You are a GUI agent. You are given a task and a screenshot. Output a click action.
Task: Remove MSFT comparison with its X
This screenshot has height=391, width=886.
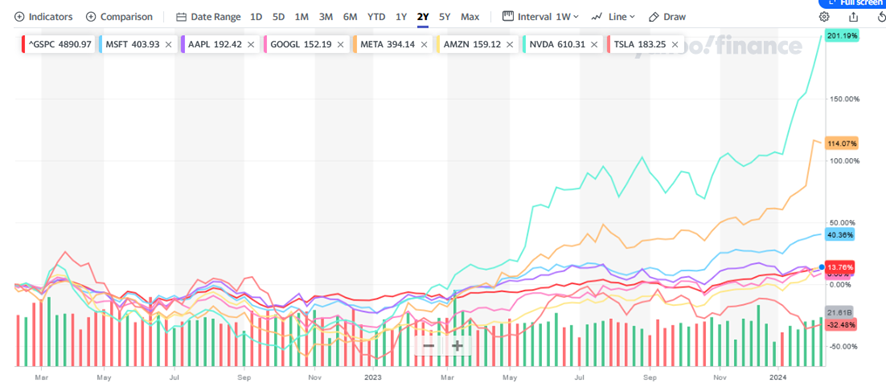coord(168,44)
